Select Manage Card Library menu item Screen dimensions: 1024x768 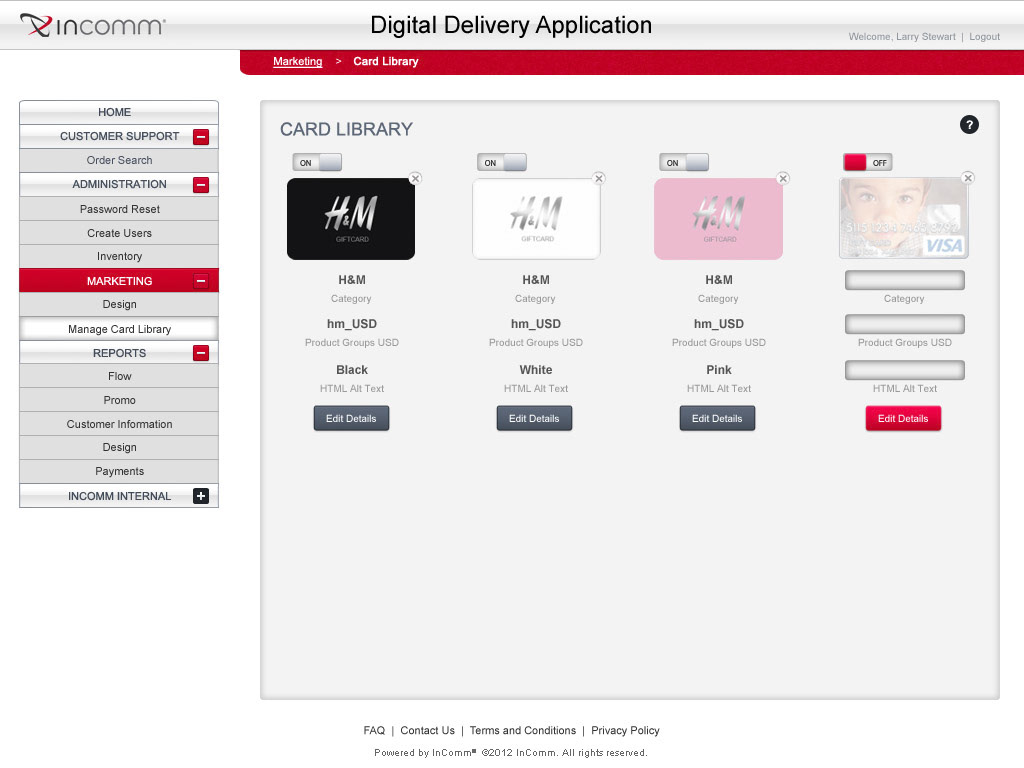tap(119, 329)
